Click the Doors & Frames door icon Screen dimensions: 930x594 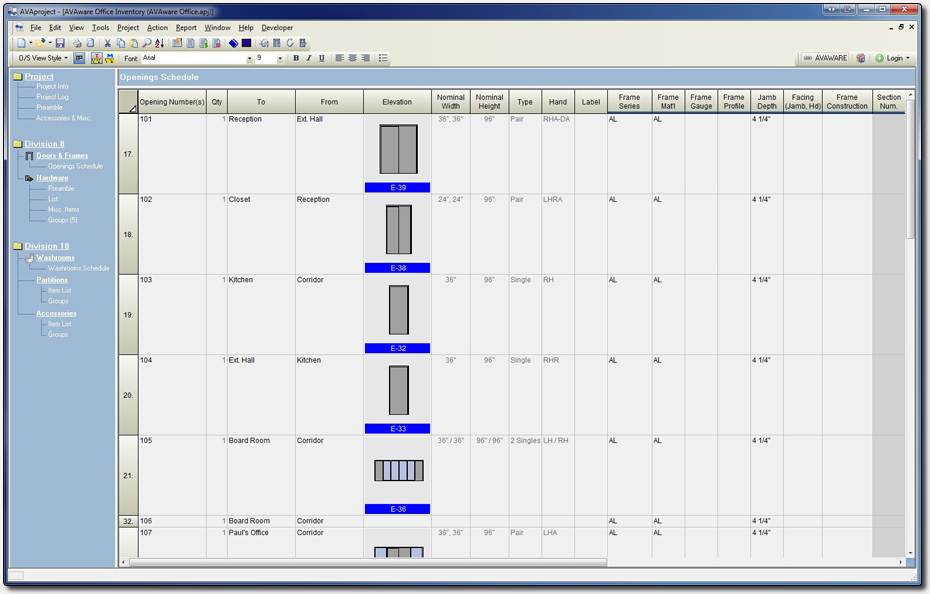click(29, 156)
